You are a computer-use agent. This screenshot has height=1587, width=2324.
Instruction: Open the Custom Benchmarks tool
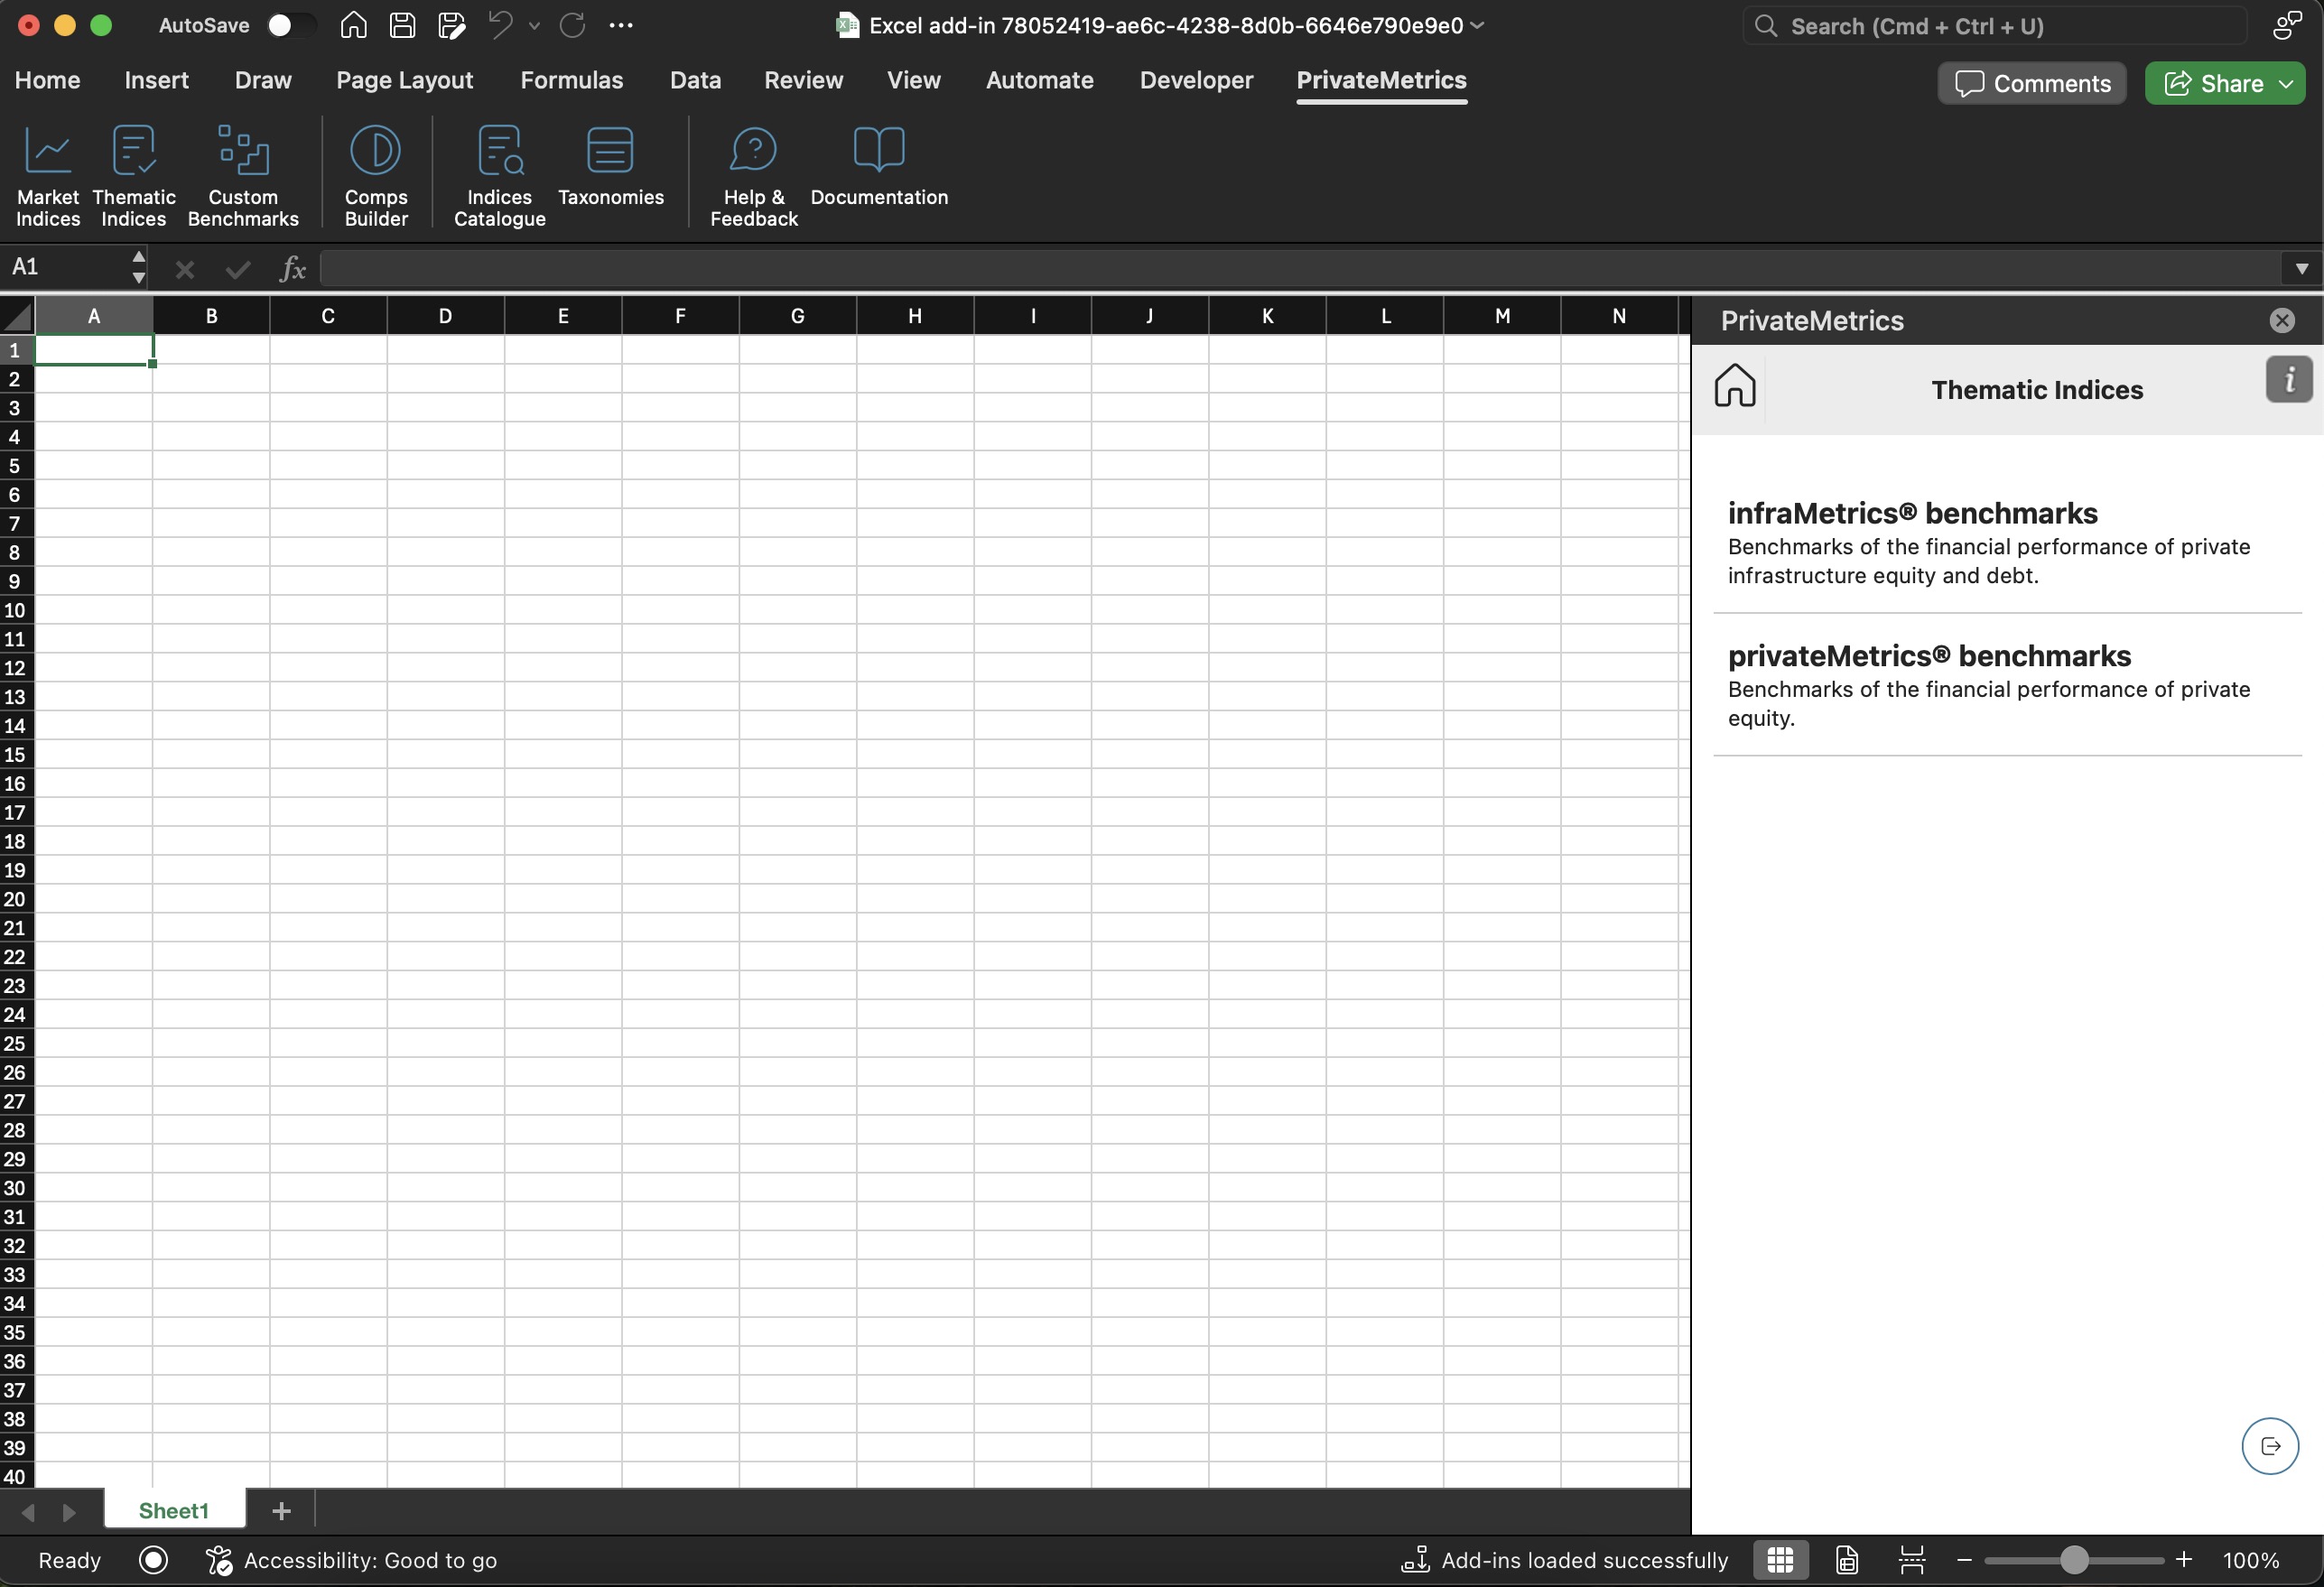tap(242, 174)
